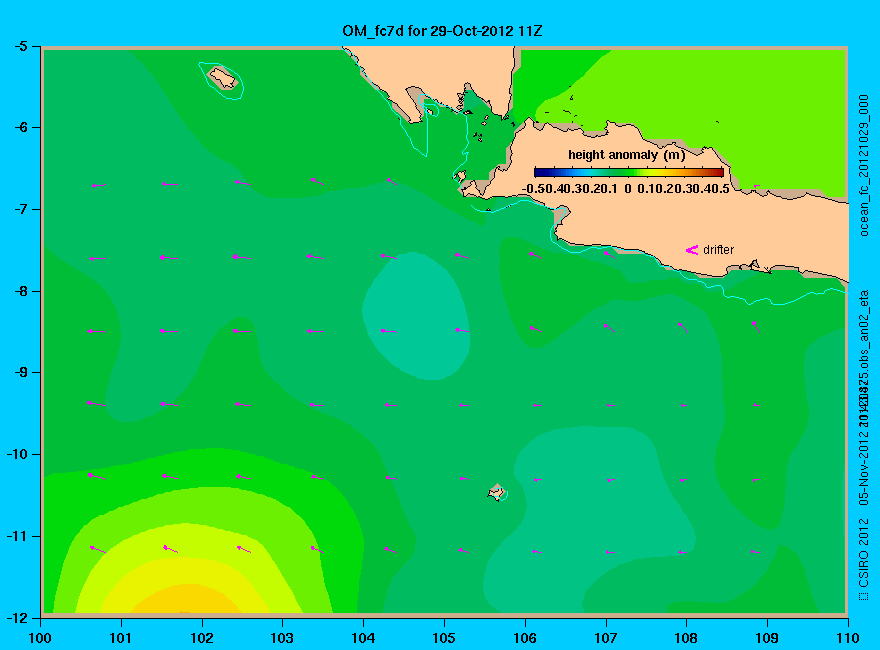Click y-axis label -12
Viewport: 880px width, 650px height.
17,617
